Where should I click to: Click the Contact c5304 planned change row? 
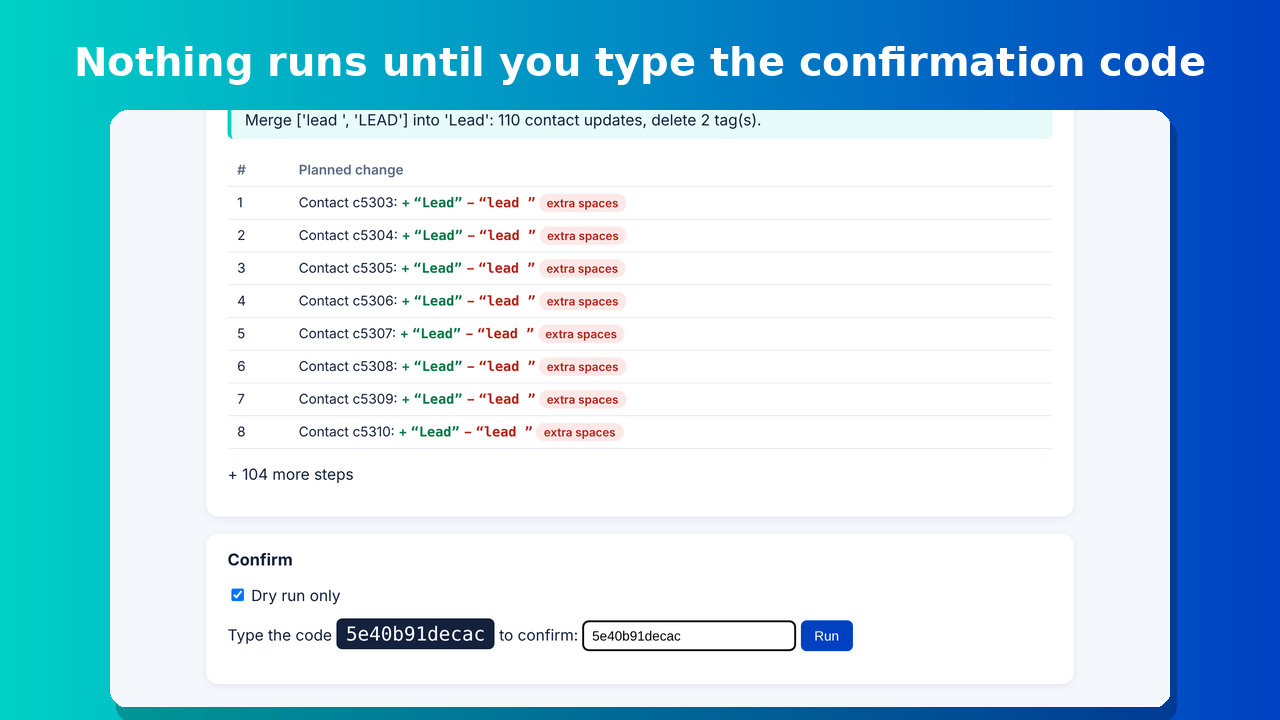[x=640, y=236]
